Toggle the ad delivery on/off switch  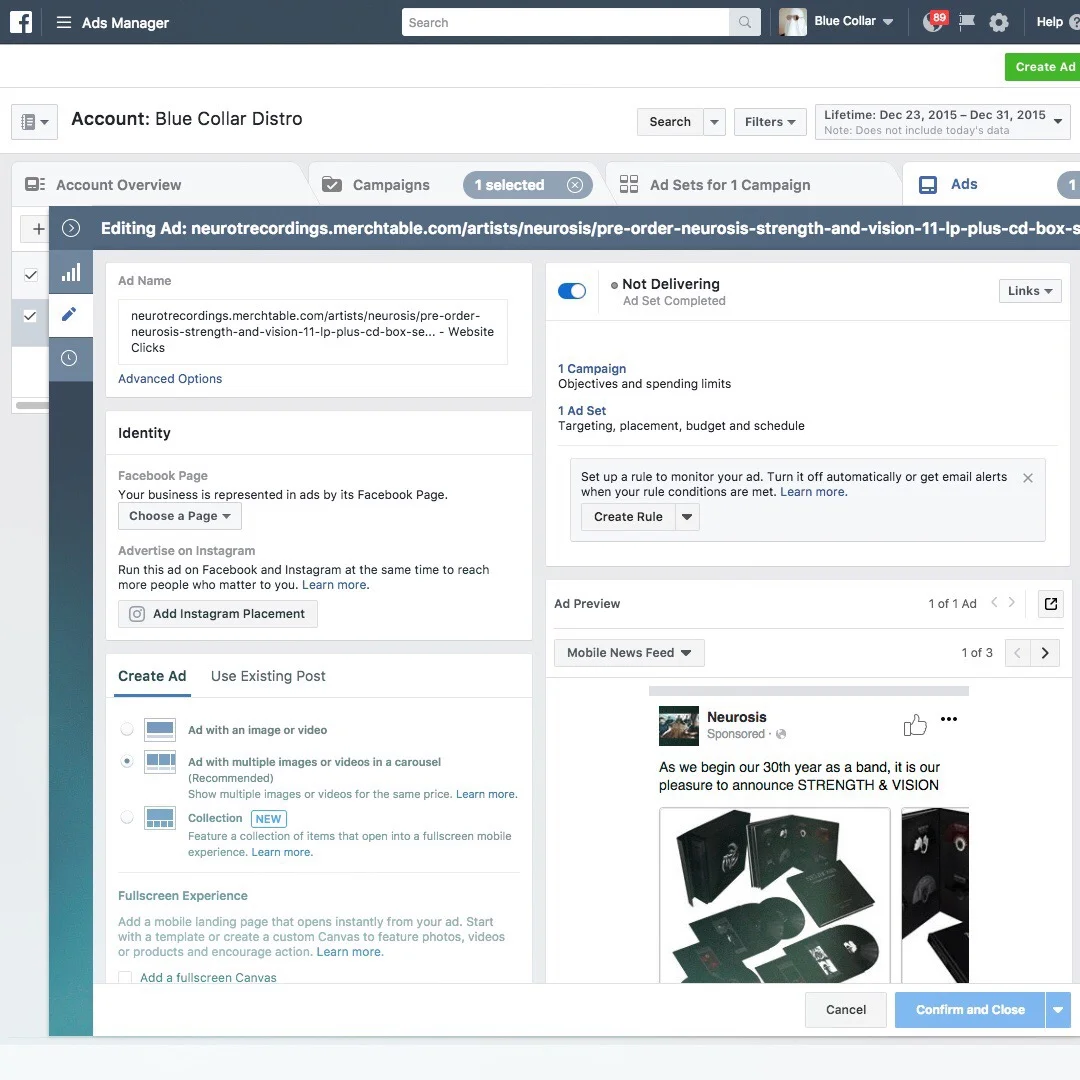click(572, 291)
